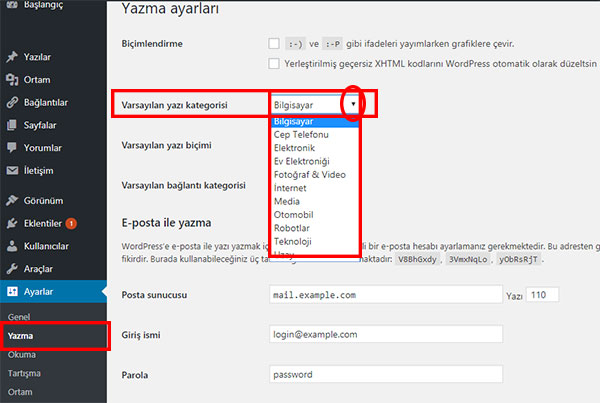600x403 pixels.
Task: Choose Otomobil from the category list
Action: (x=315, y=215)
